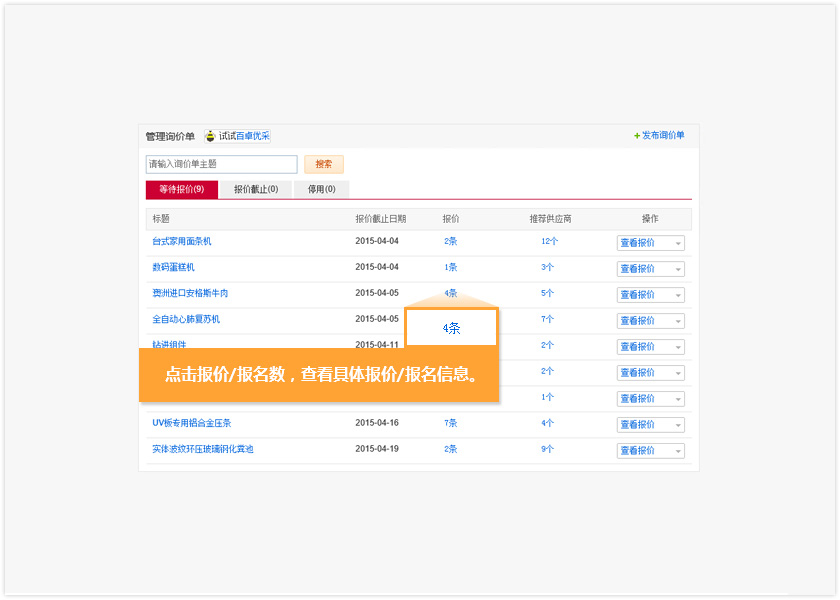840x600 pixels.
Task: Open the 台式家用面条机 inquiry
Action: coord(182,241)
